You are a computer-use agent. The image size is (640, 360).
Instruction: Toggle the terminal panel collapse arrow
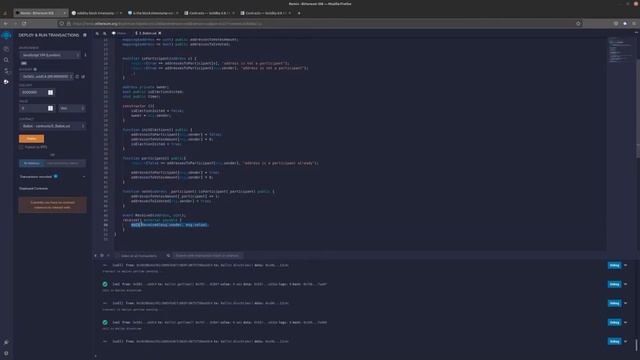click(x=96, y=256)
